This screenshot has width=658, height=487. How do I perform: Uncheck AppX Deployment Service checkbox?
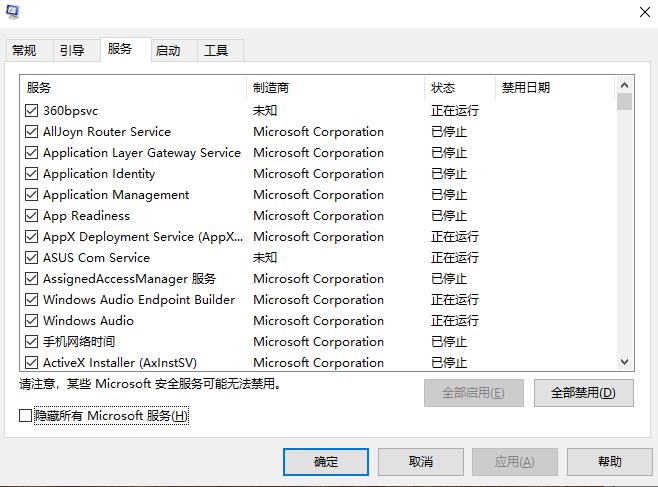31,237
